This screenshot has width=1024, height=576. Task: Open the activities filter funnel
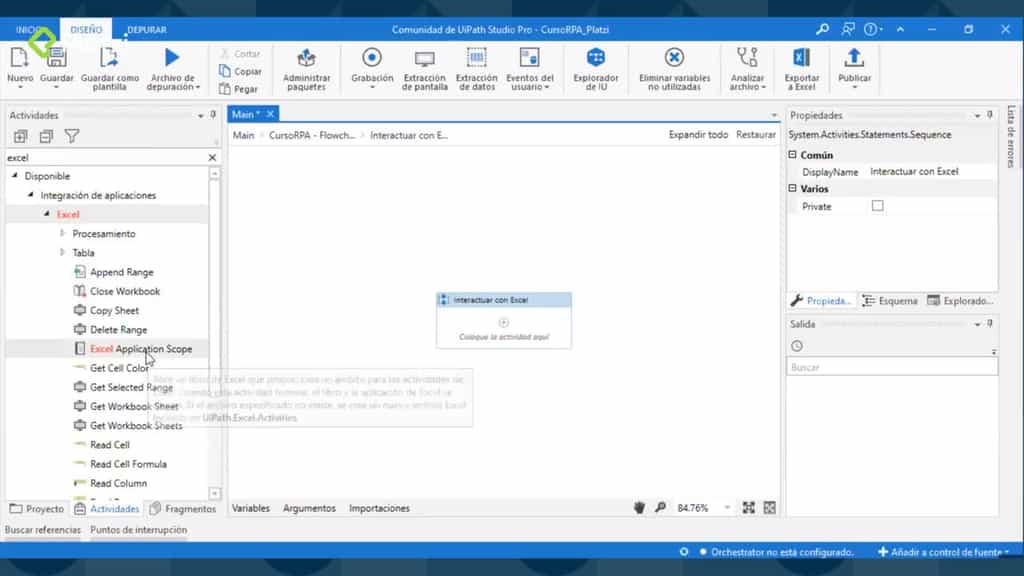tap(72, 136)
